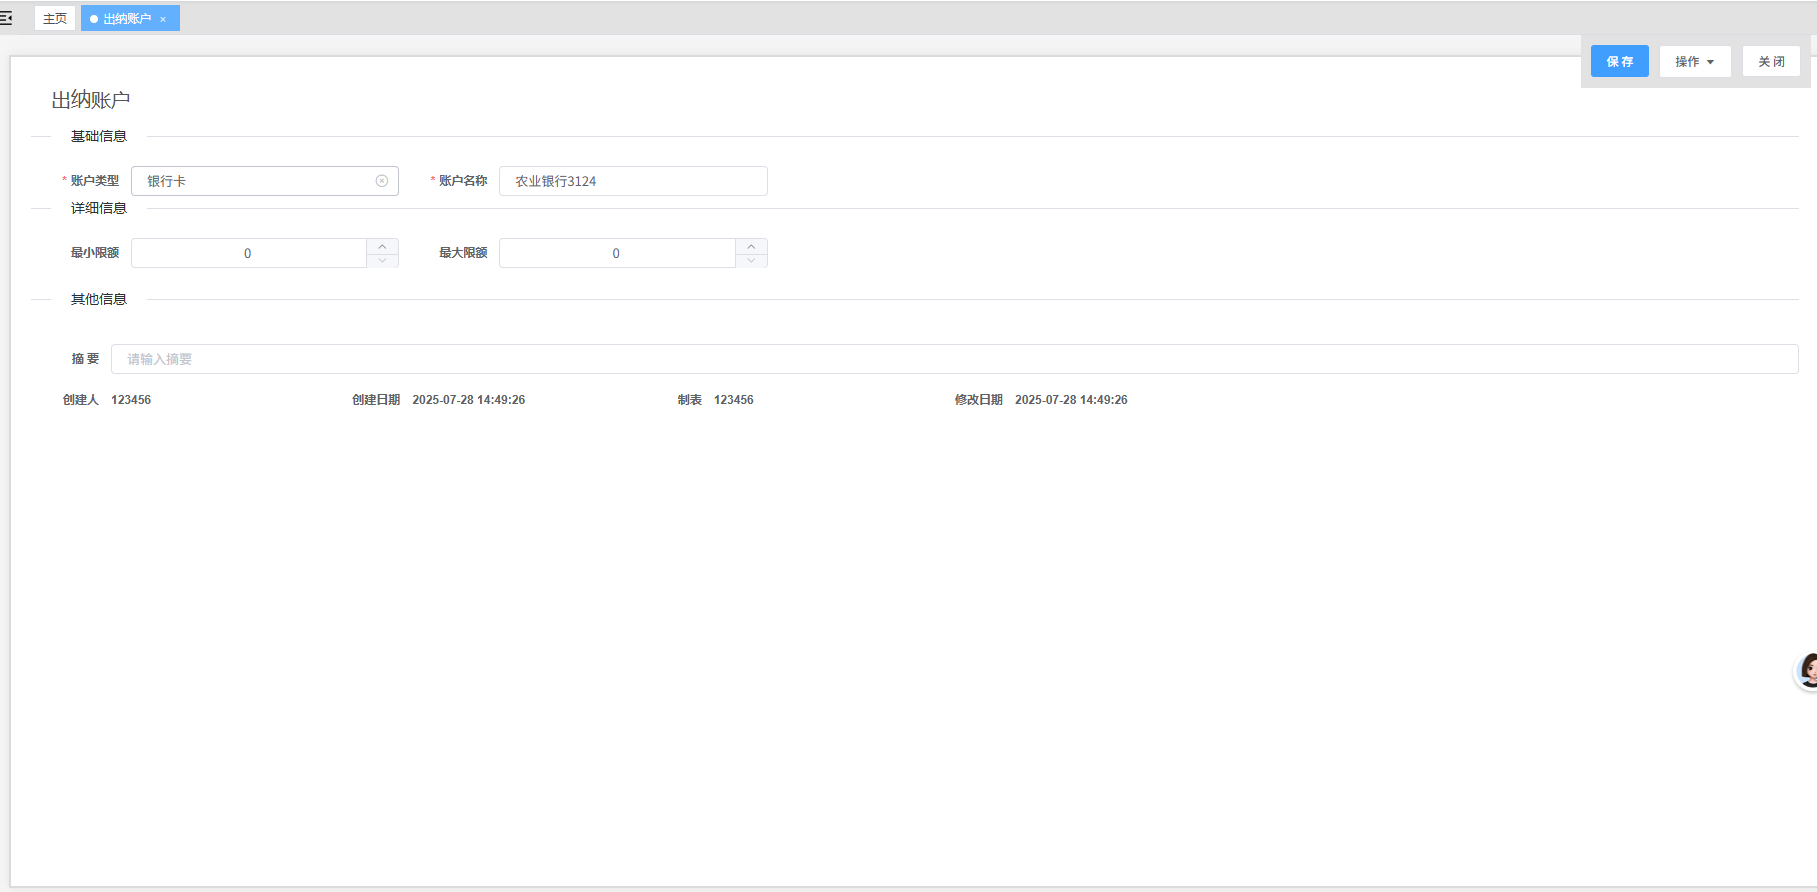This screenshot has width=1817, height=892.
Task: Focus the 账户名称 field containing 农业银行3124
Action: [x=633, y=181]
